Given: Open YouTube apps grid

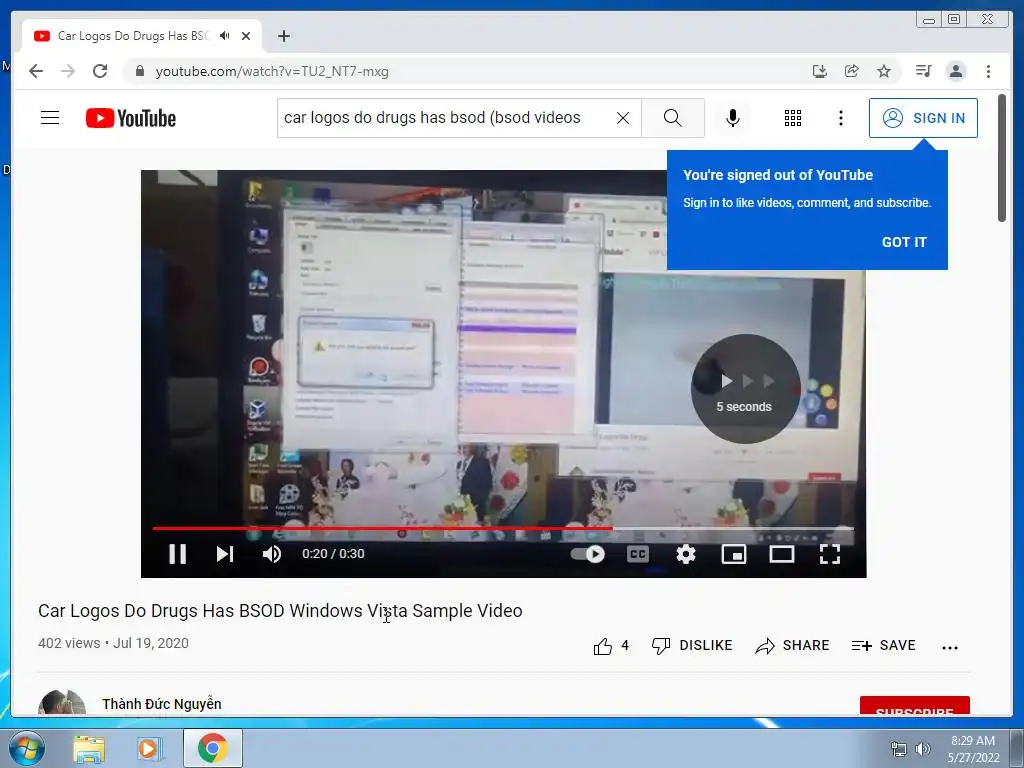Looking at the screenshot, I should (793, 118).
